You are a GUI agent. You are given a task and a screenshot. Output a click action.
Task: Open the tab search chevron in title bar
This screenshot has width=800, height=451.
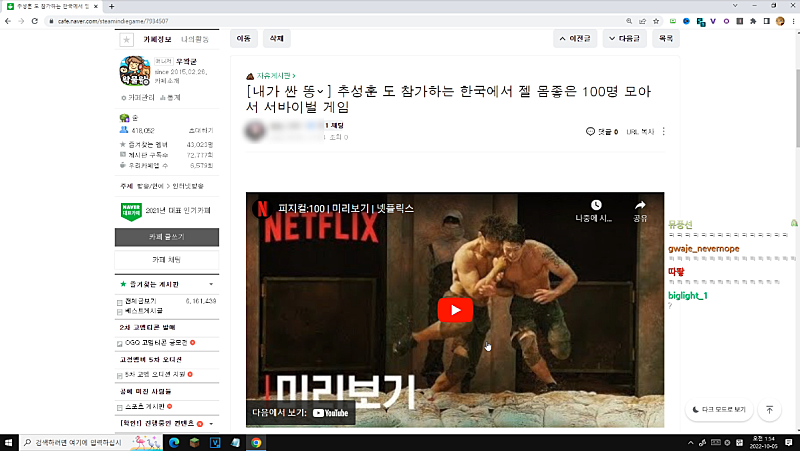pos(735,6)
